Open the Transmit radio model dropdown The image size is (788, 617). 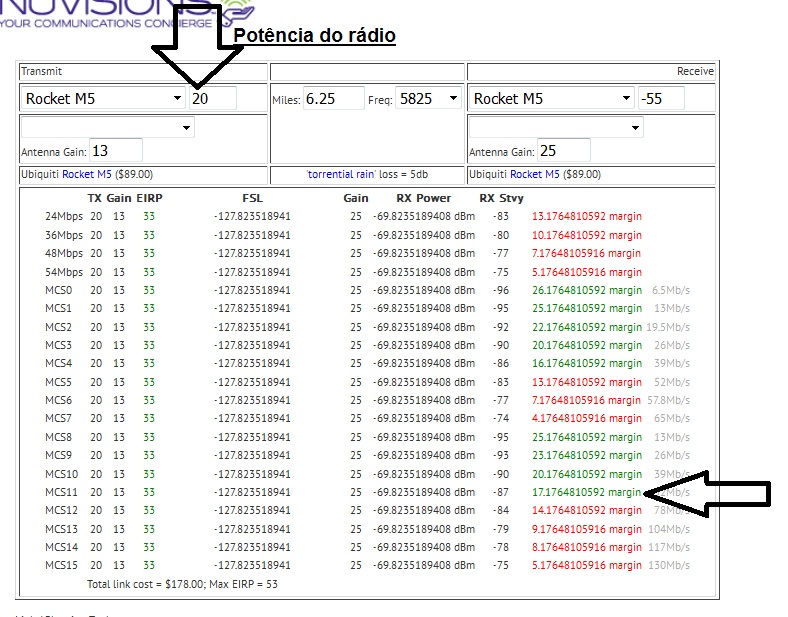(103, 98)
